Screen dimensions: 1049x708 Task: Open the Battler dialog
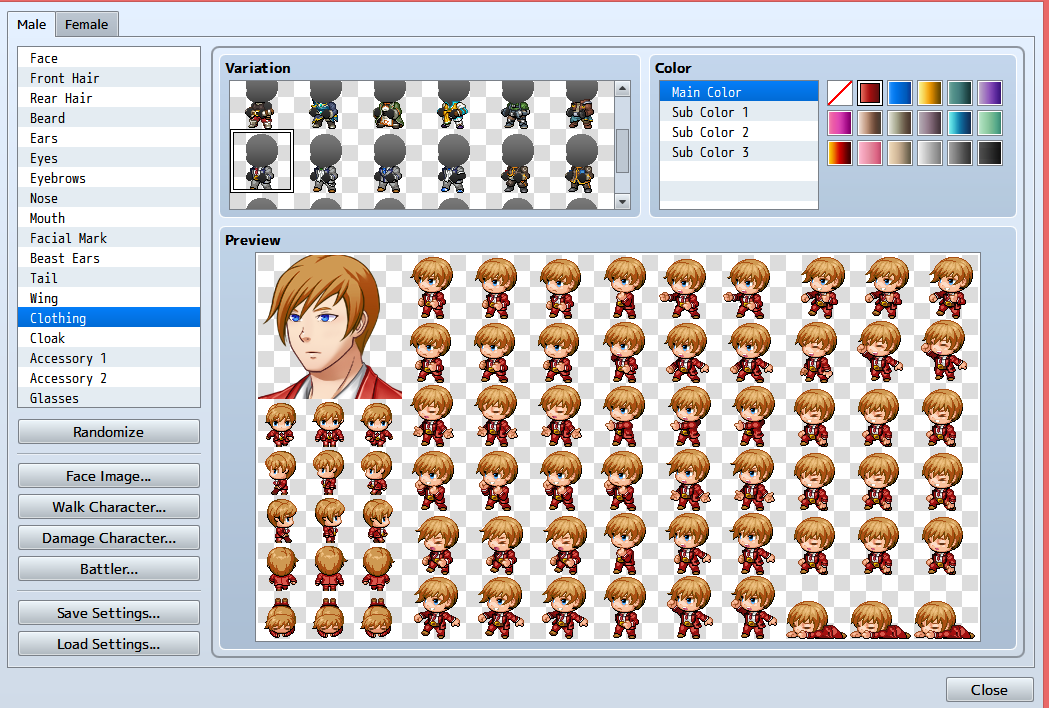point(108,567)
